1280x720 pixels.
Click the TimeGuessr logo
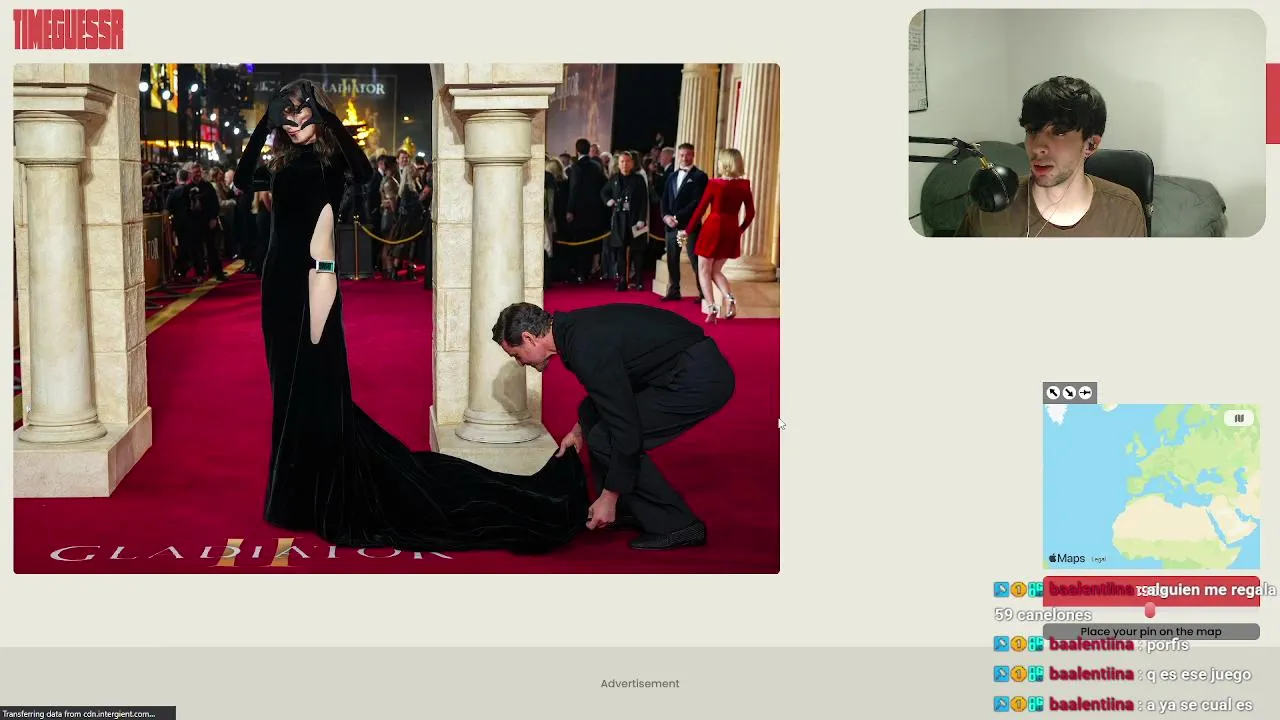click(68, 30)
